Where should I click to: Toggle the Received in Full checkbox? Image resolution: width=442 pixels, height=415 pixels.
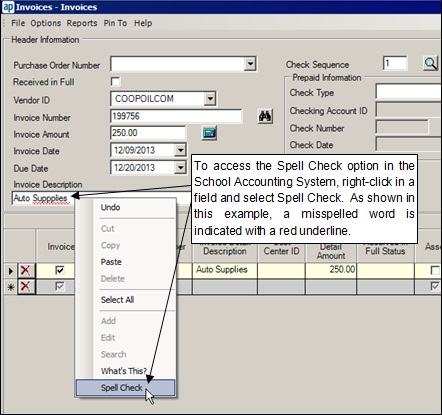(115, 82)
